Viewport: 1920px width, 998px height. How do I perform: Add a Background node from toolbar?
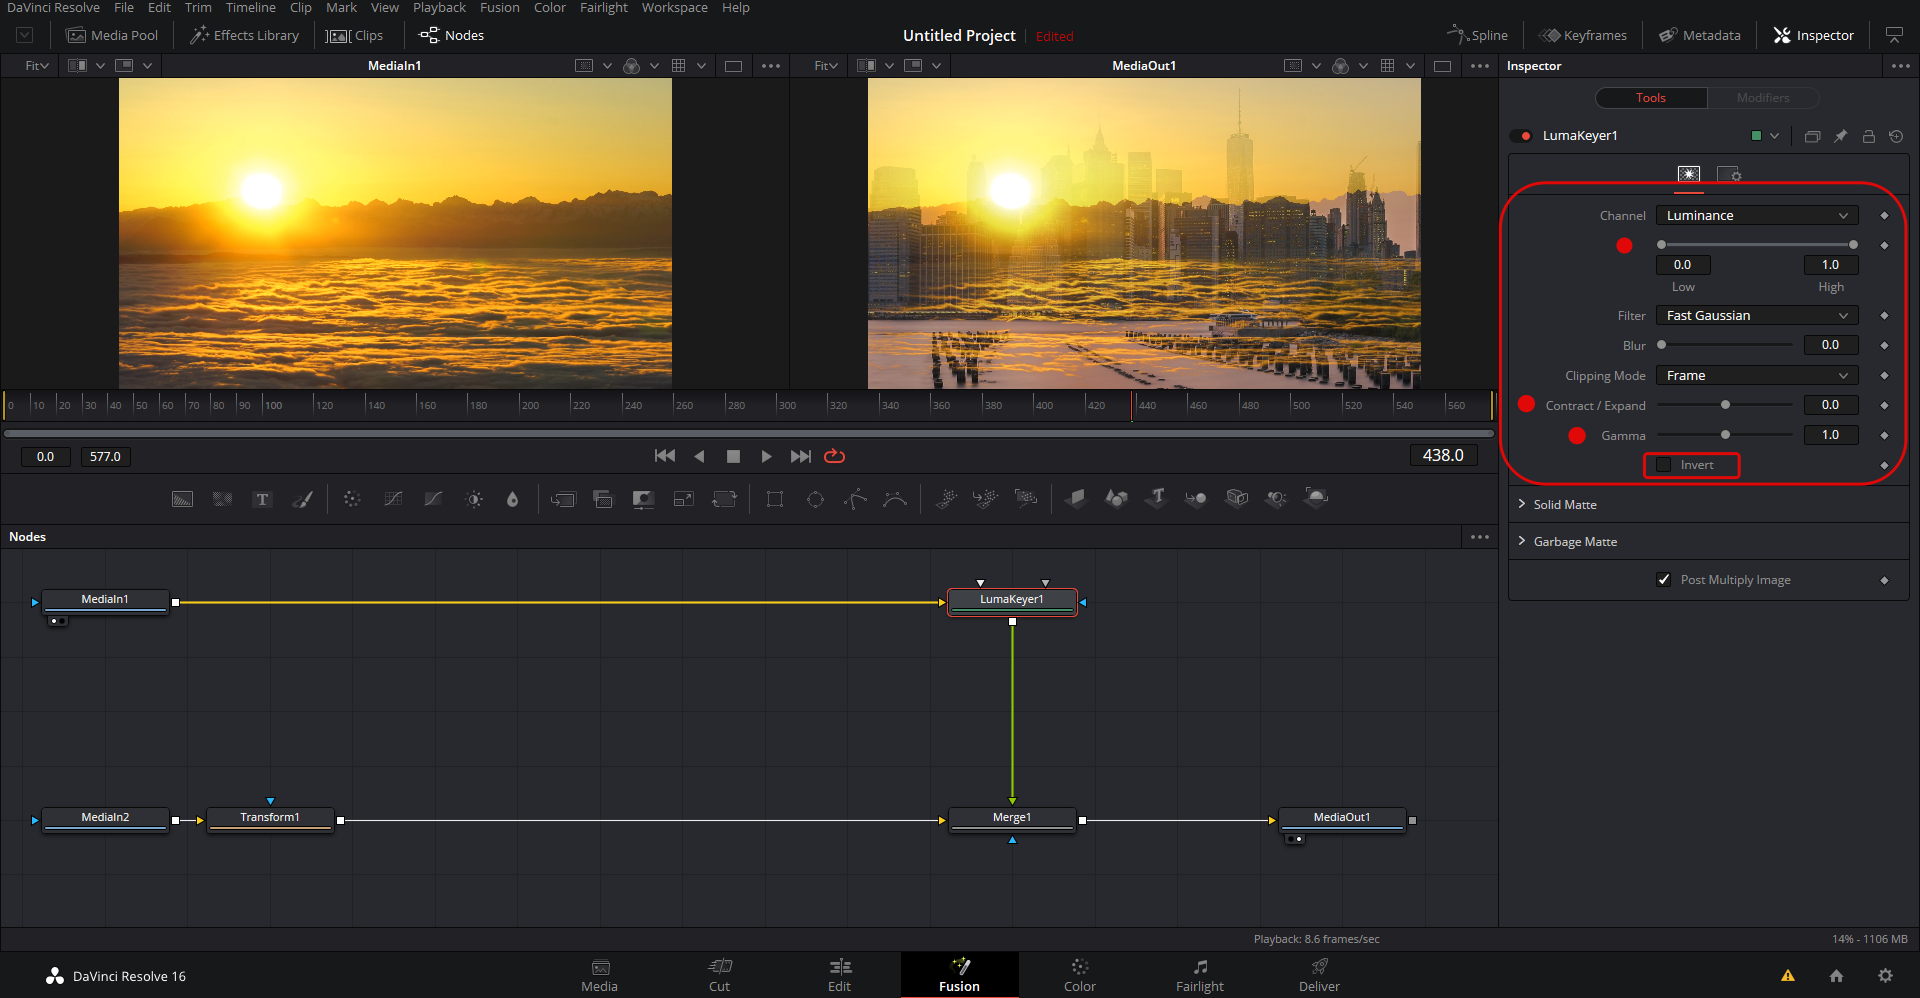(x=182, y=499)
